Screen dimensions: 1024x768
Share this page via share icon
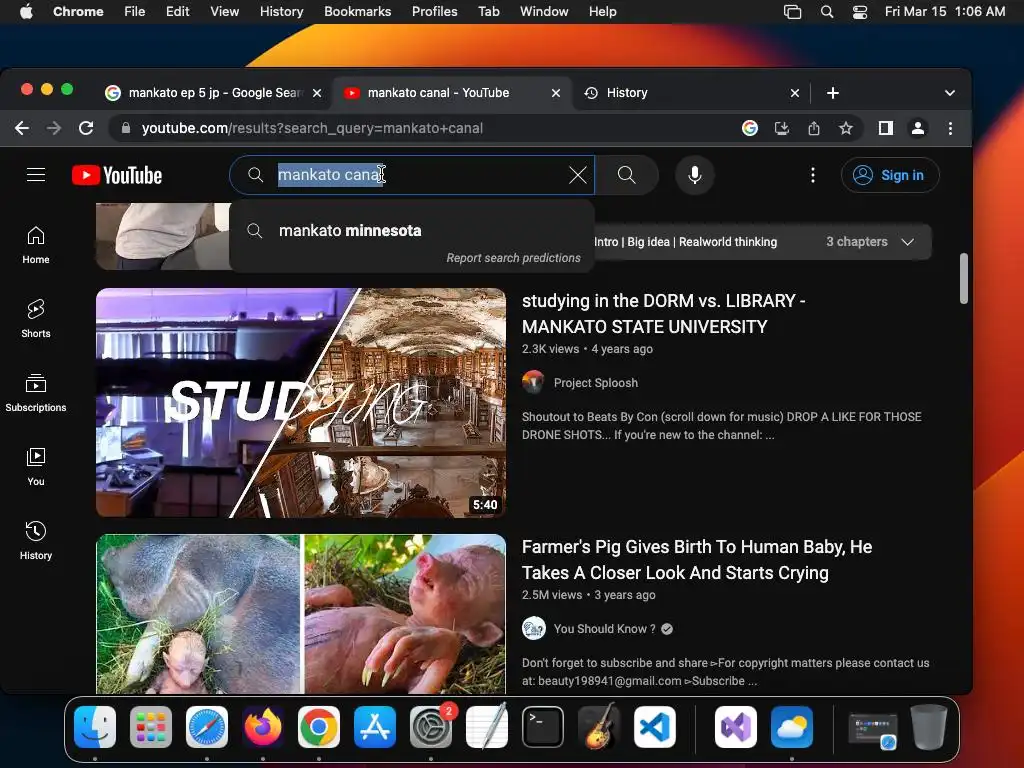814,128
